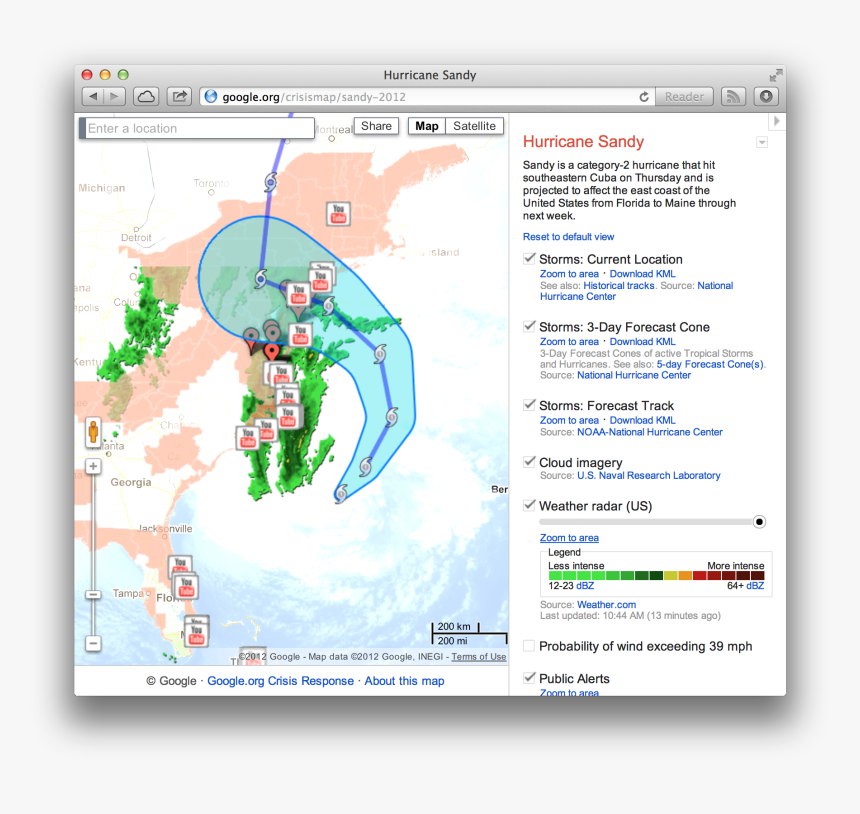Click the orange swatch in the radar legend
Screen dimensions: 860x814
tap(685, 575)
